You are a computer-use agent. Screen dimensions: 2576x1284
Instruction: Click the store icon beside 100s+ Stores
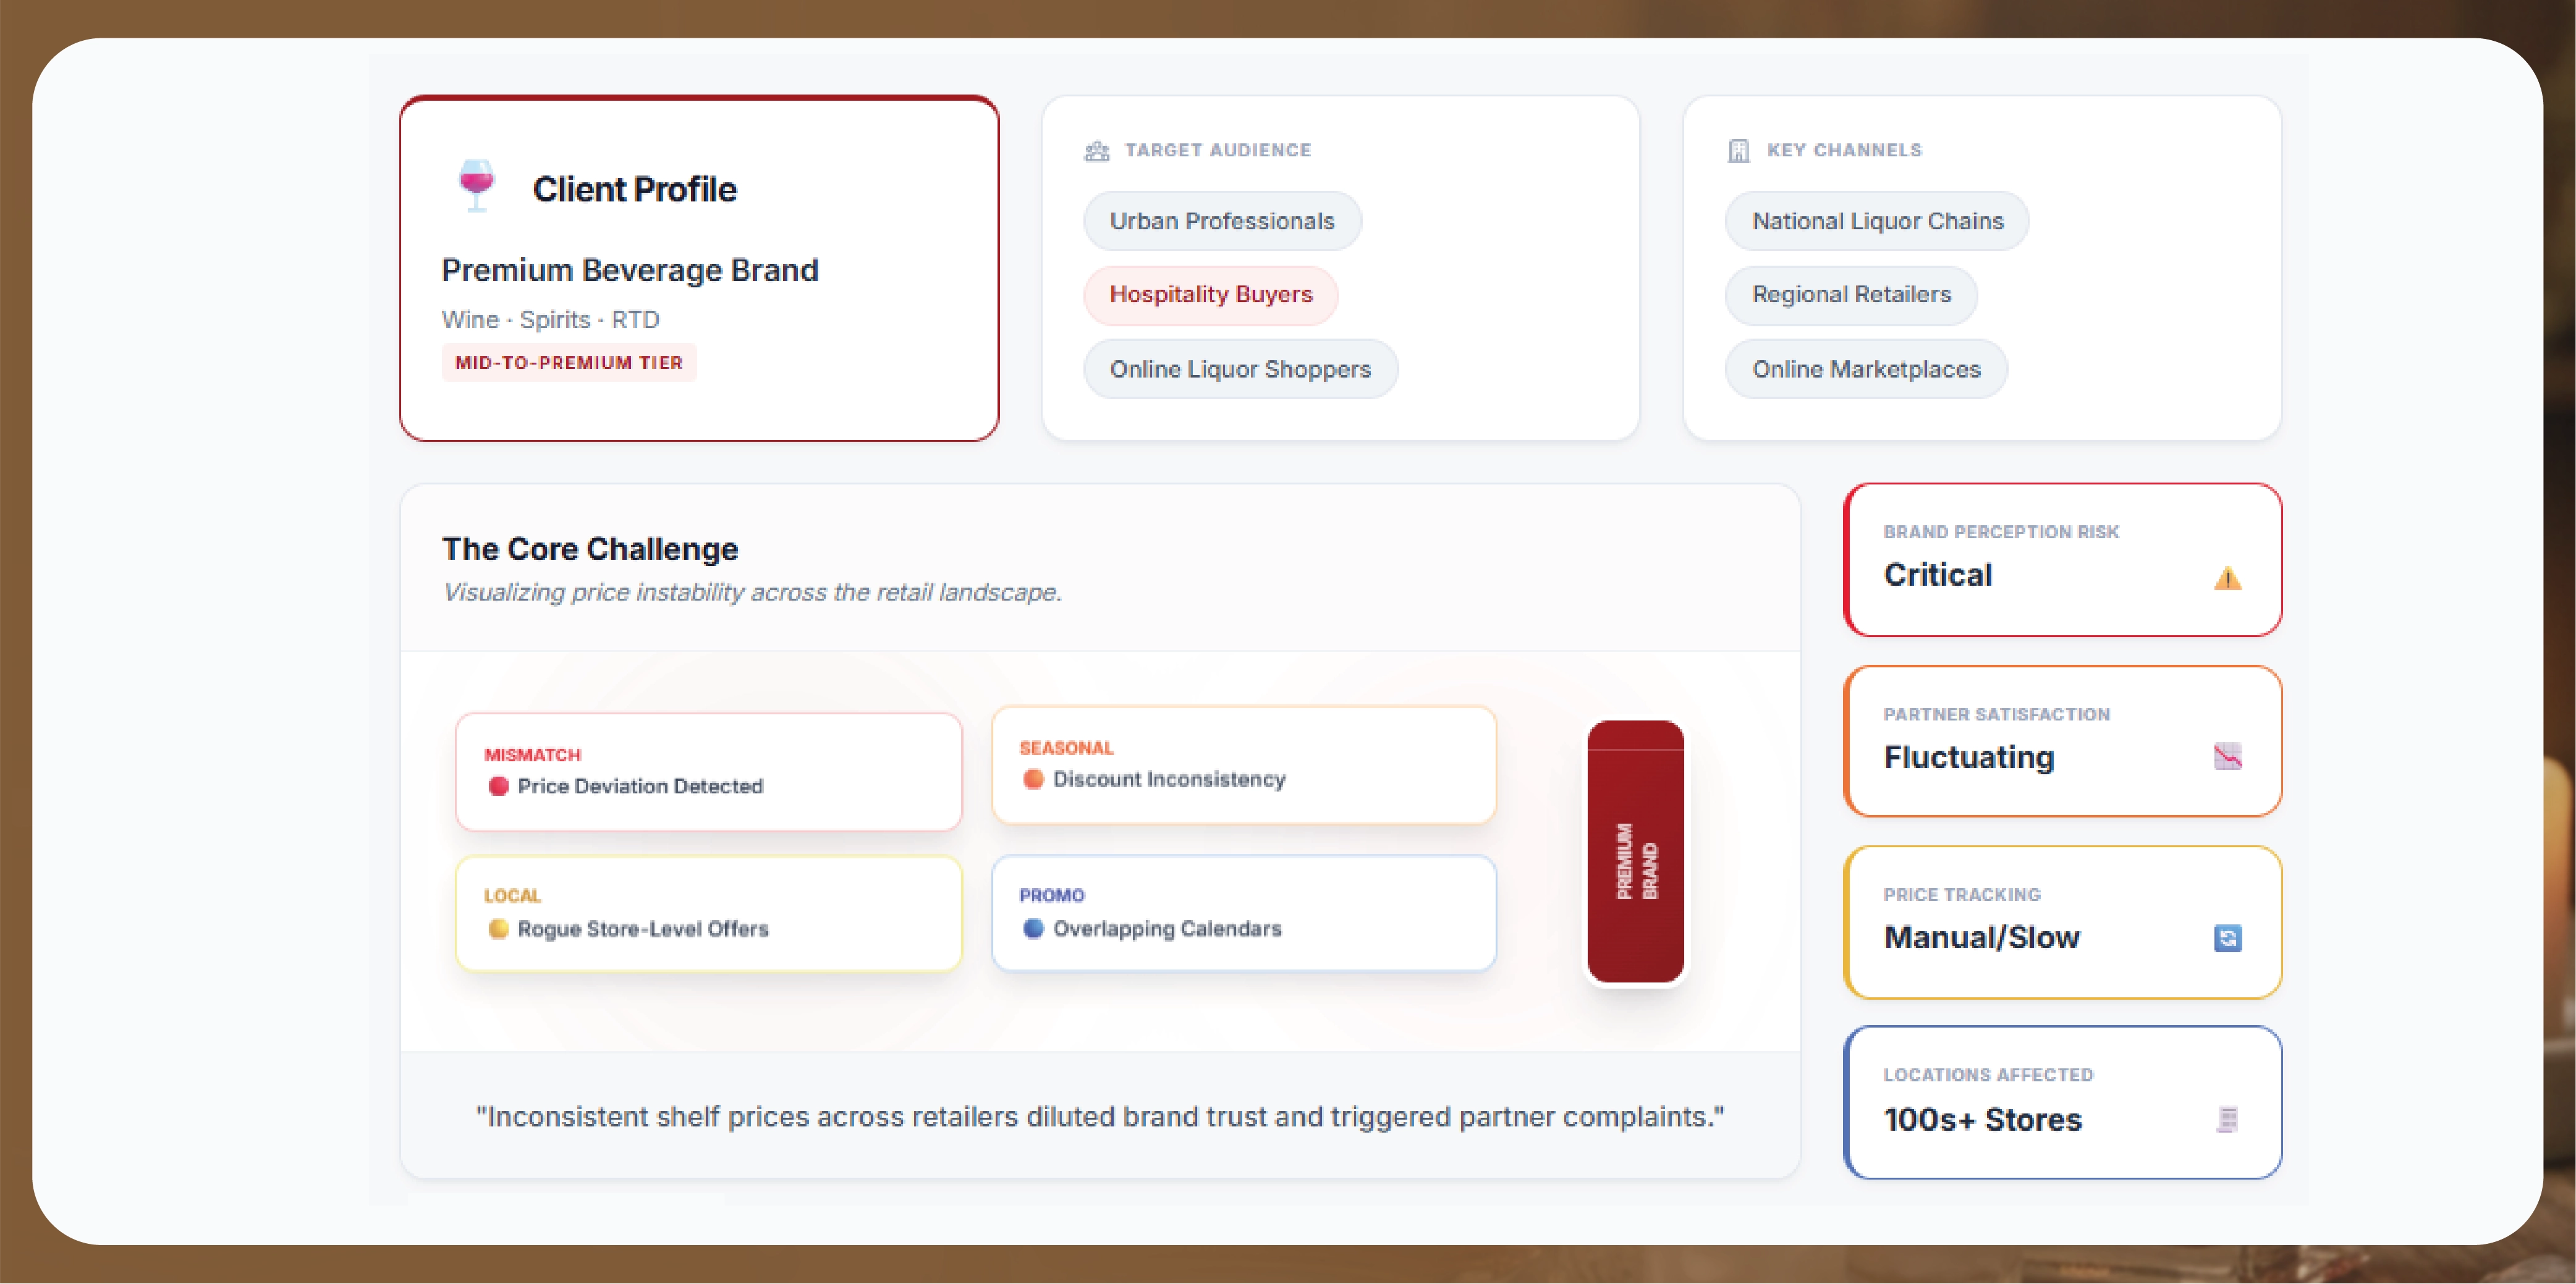coord(2227,1119)
